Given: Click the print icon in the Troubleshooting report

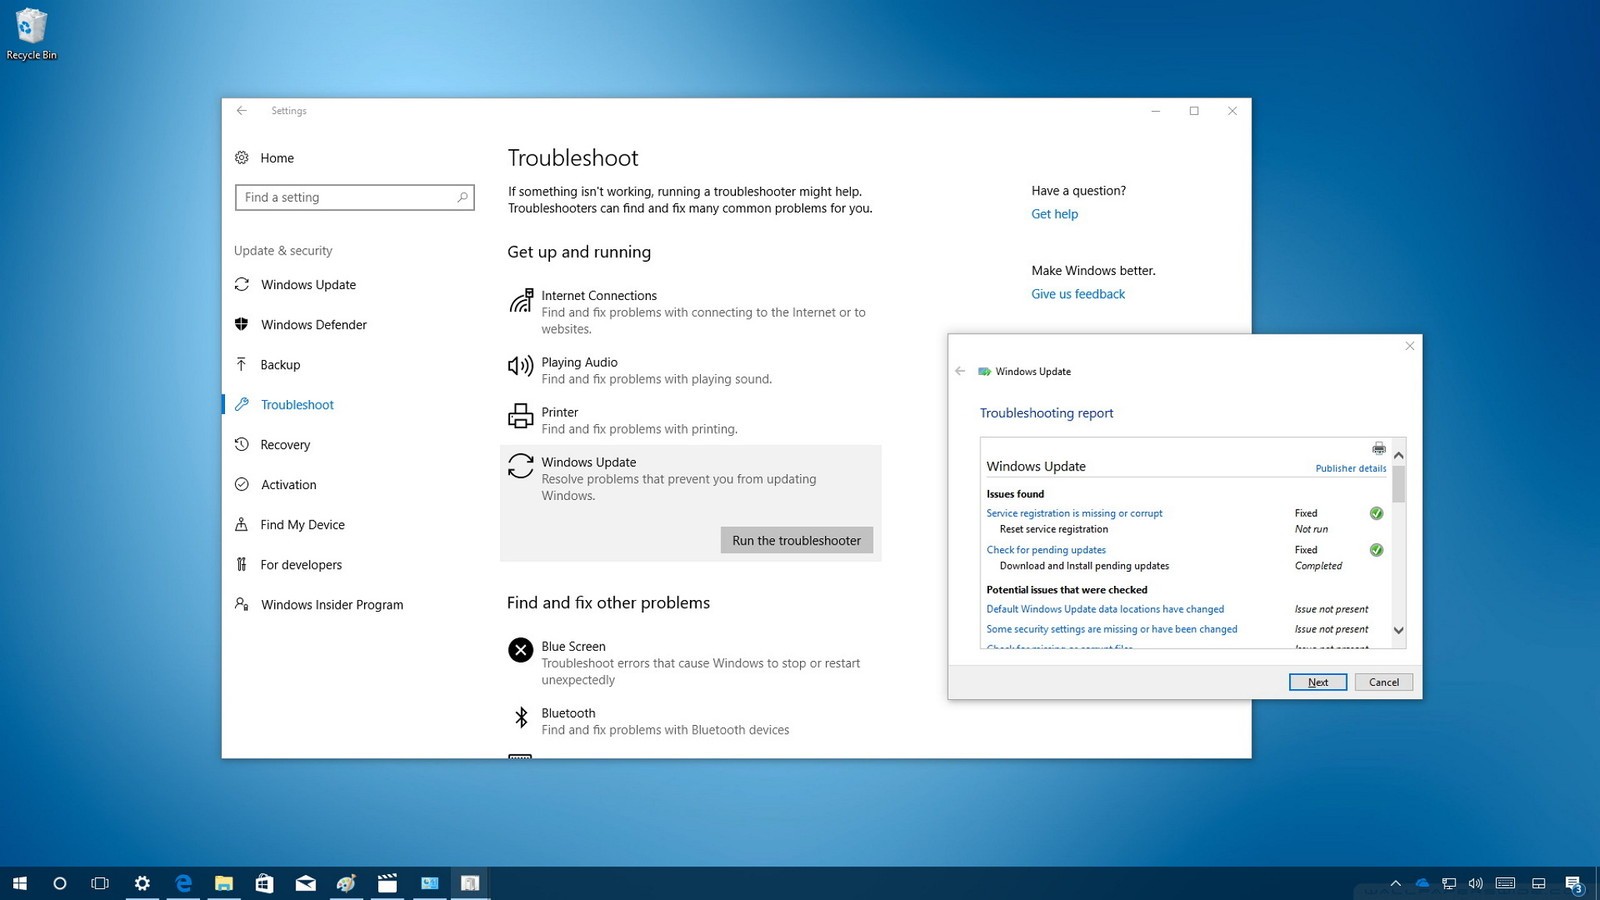Looking at the screenshot, I should click(1379, 448).
